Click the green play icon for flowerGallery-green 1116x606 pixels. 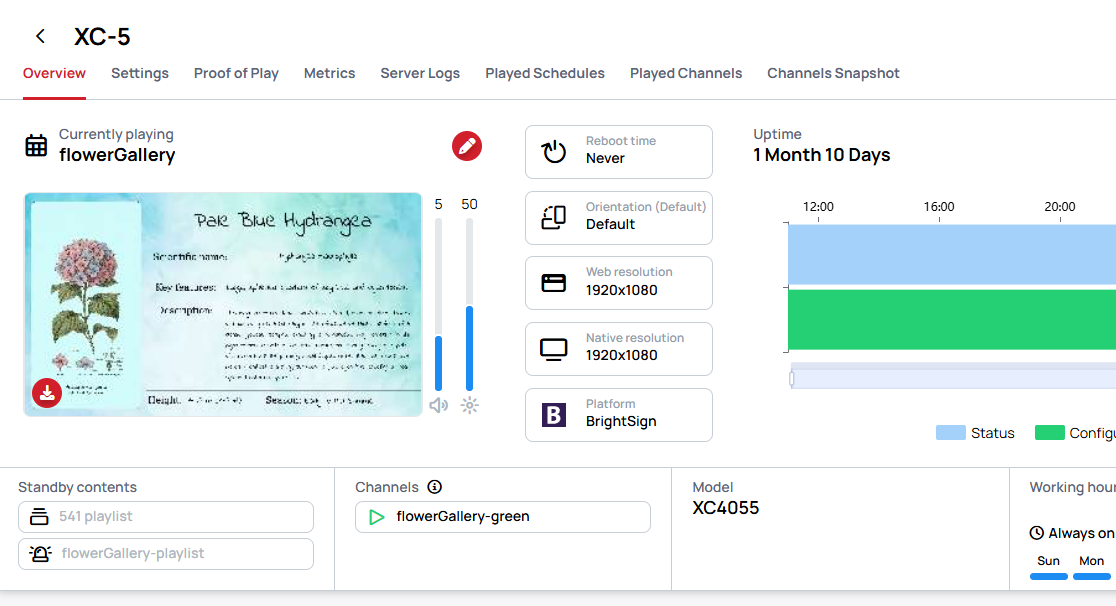pyautogui.click(x=377, y=517)
